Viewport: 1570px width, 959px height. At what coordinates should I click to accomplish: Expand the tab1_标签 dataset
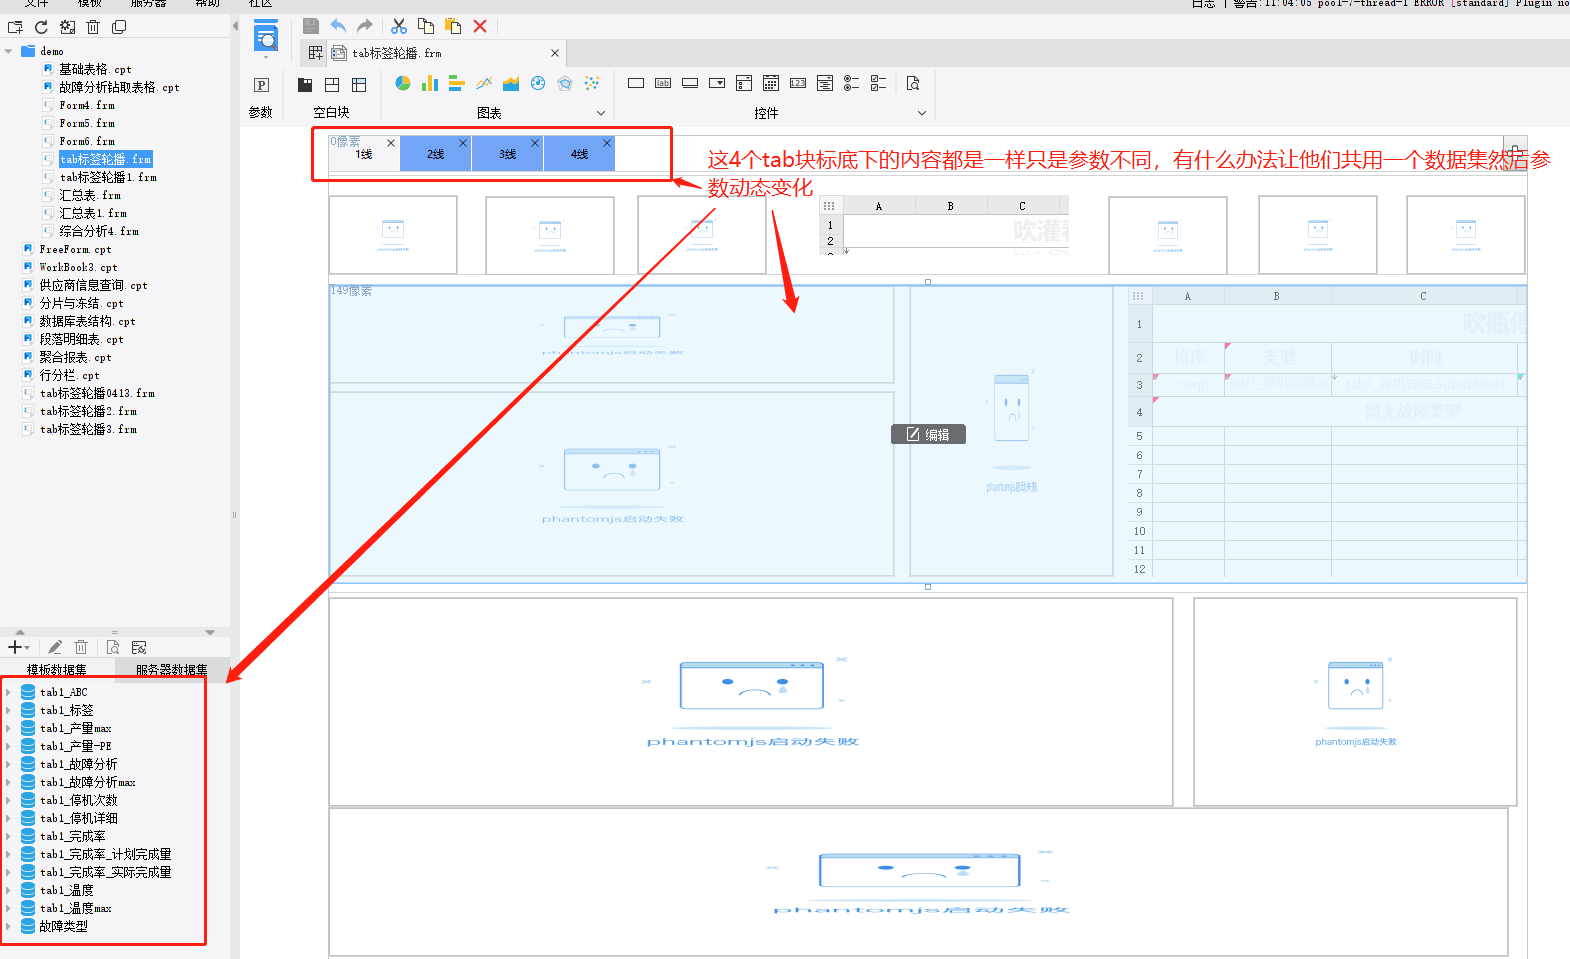click(x=8, y=710)
